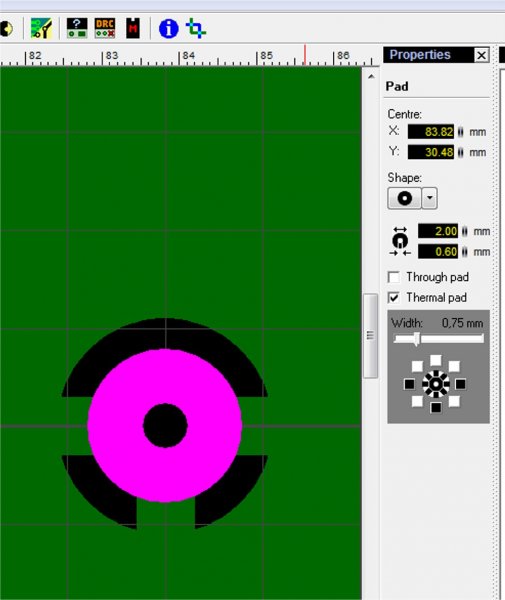The image size is (505, 600).
Task: Click the black drill hole of pad
Action: pyautogui.click(x=165, y=425)
